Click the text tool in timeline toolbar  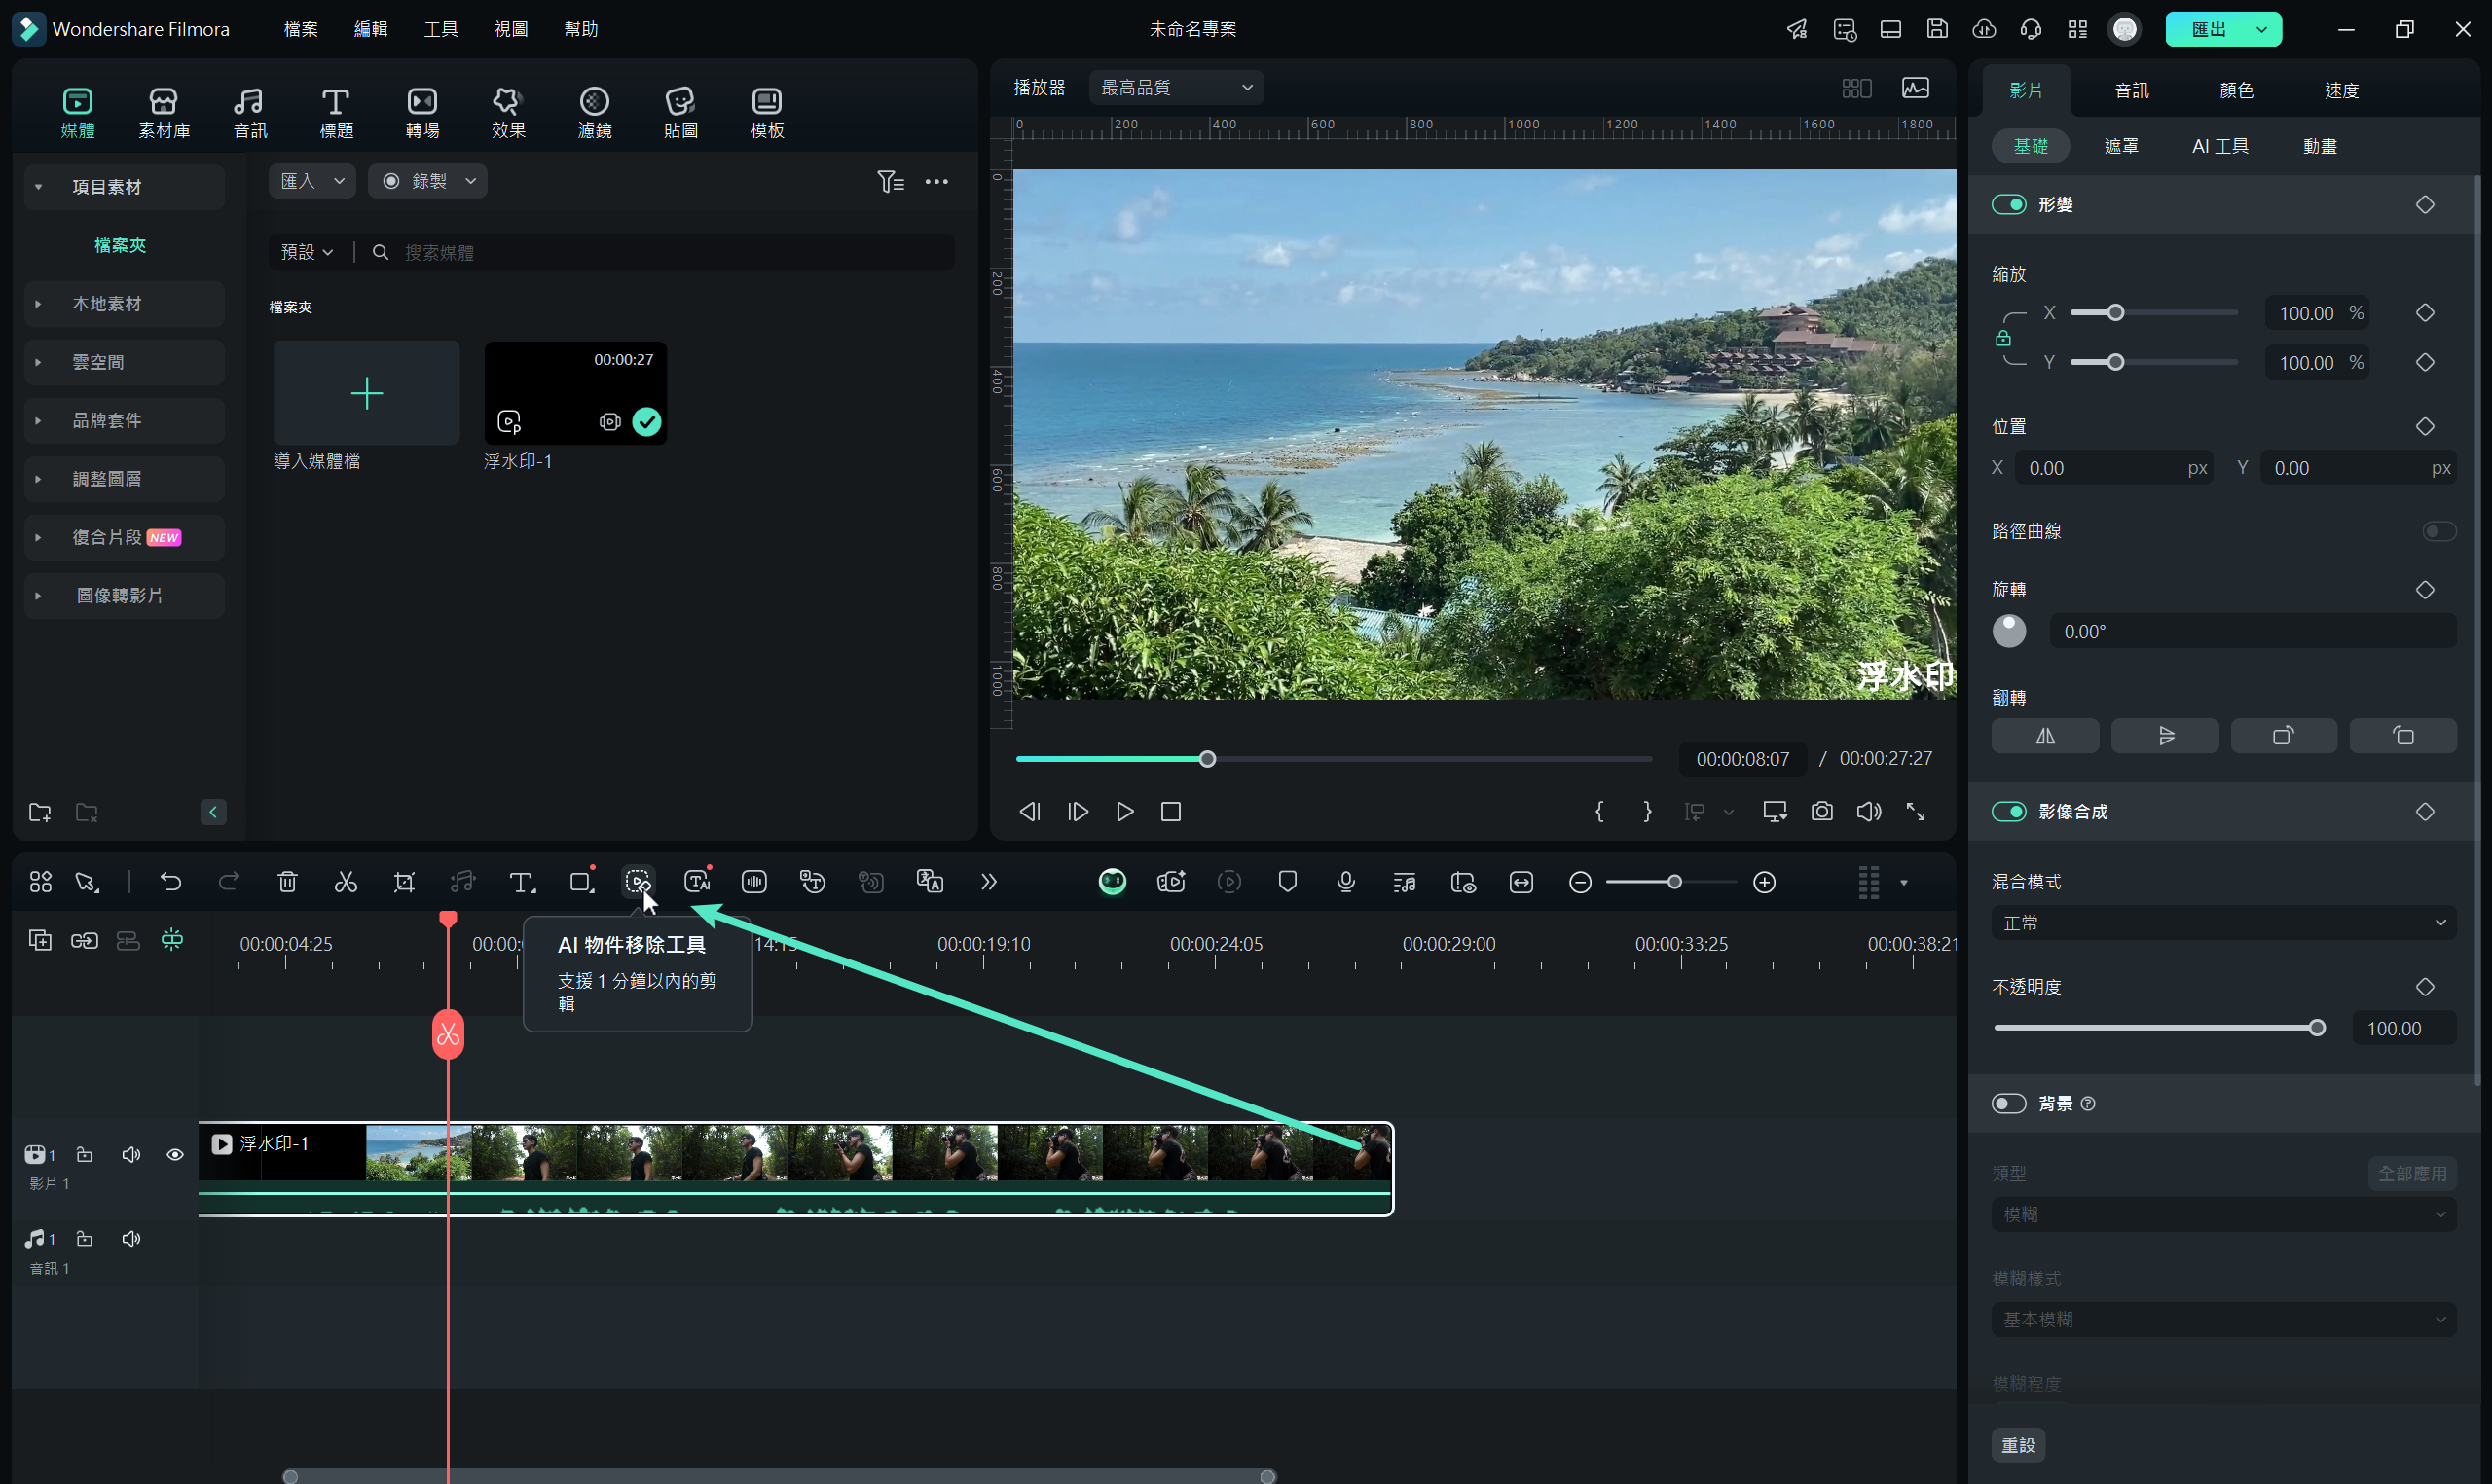521,882
